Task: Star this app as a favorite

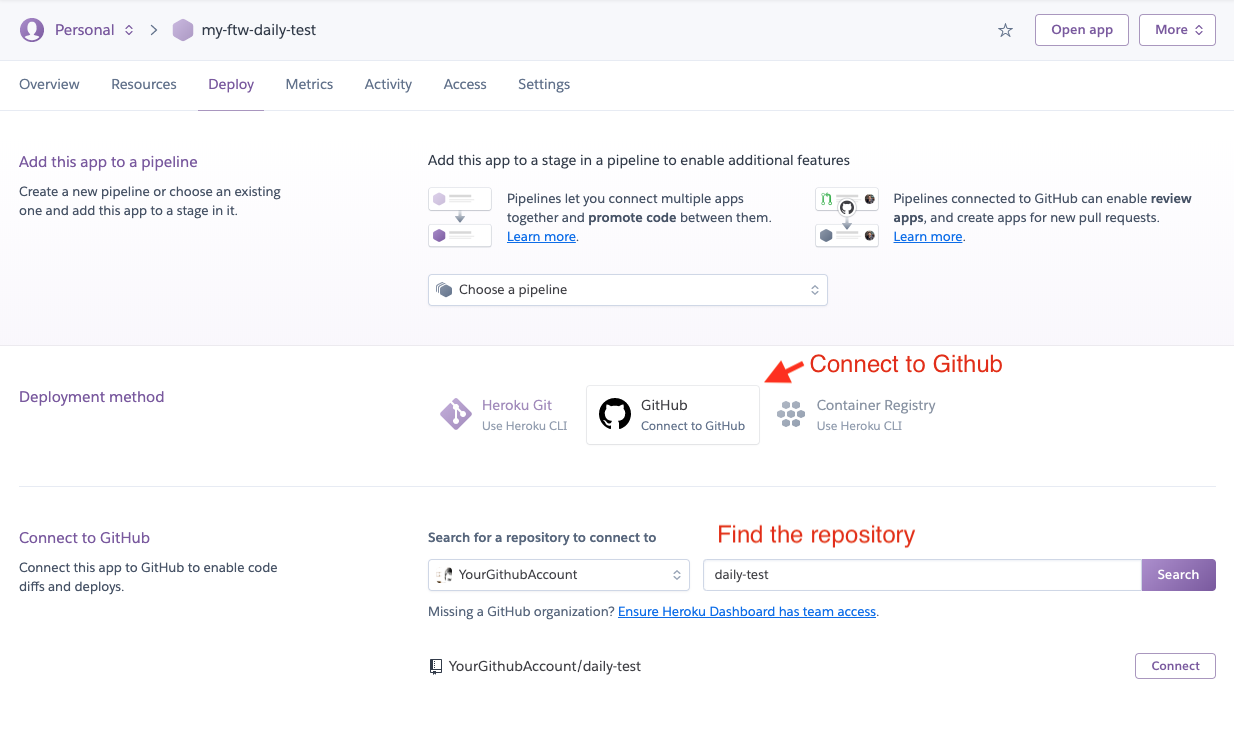Action: [1005, 30]
